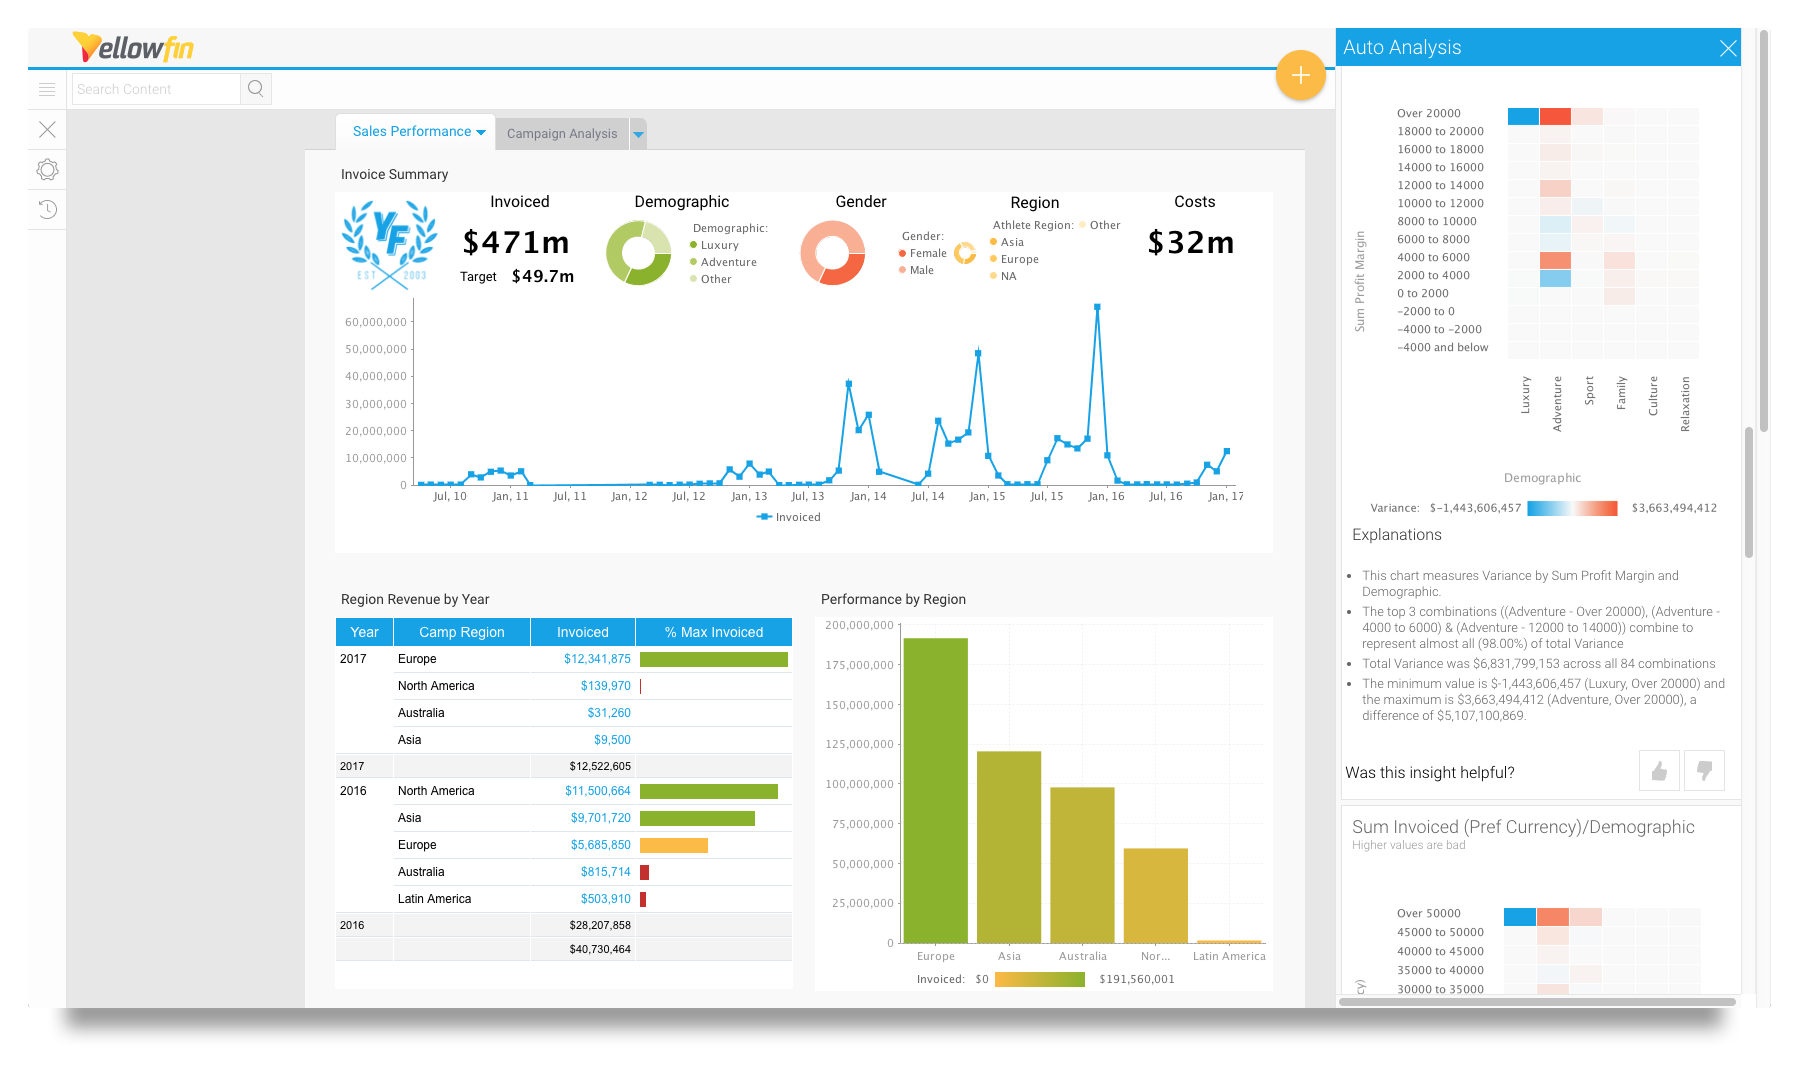Viewport: 1800px width, 1076px height.
Task: Click the Auto Analysis horizontal scrollbar
Action: 1537,1001
